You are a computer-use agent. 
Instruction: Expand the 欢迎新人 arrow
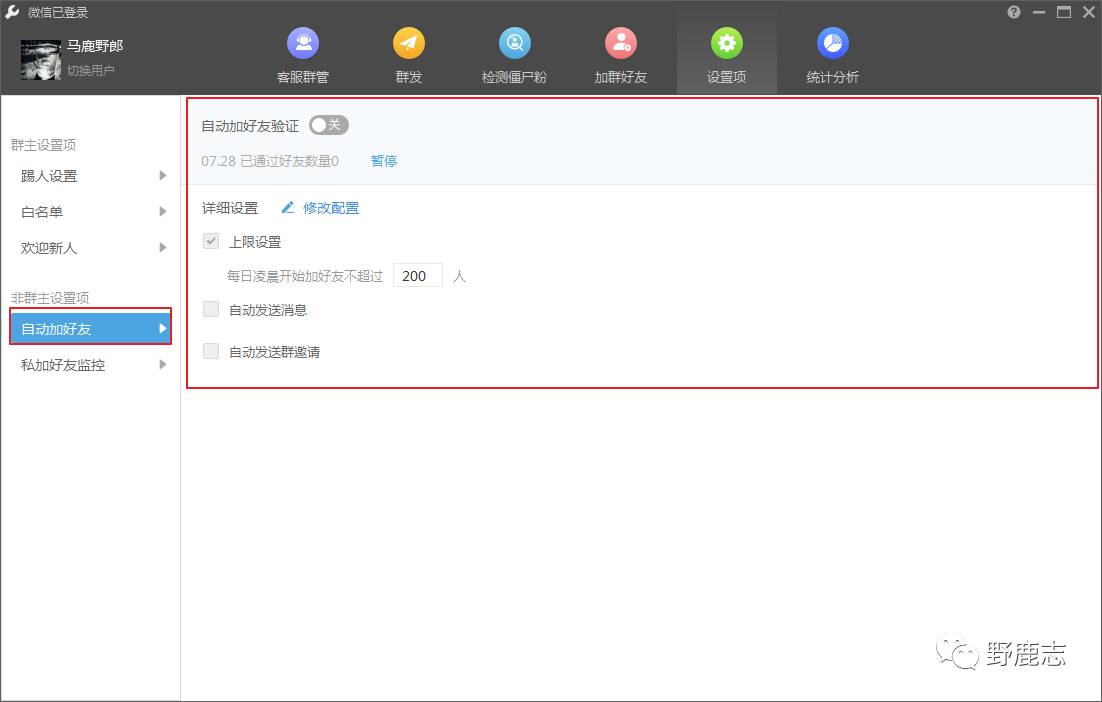click(162, 248)
